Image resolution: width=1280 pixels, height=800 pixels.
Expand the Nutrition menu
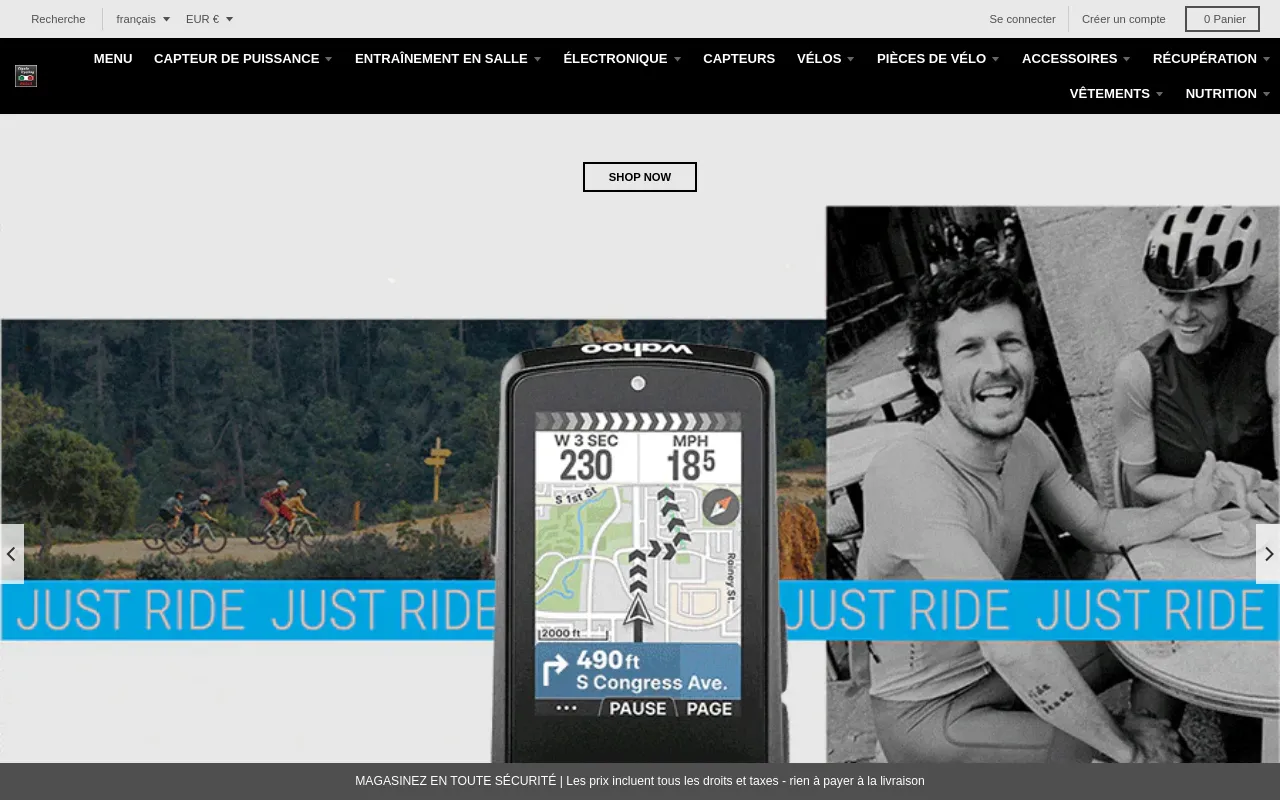click(x=1227, y=94)
